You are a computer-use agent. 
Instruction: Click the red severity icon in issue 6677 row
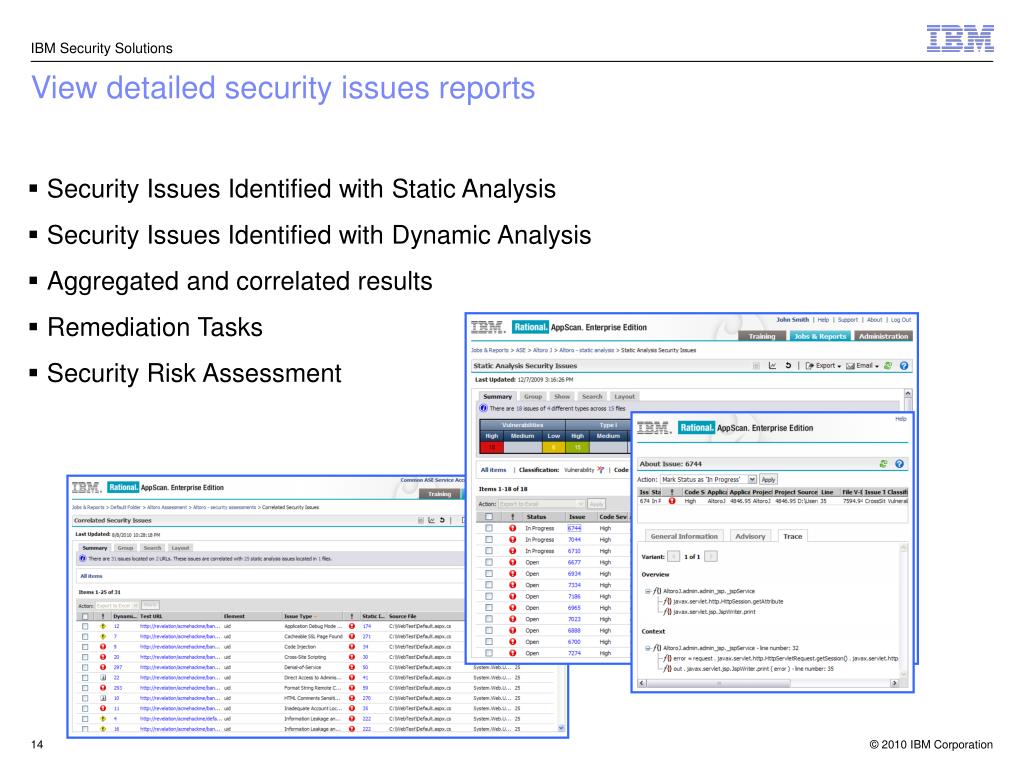tap(513, 562)
